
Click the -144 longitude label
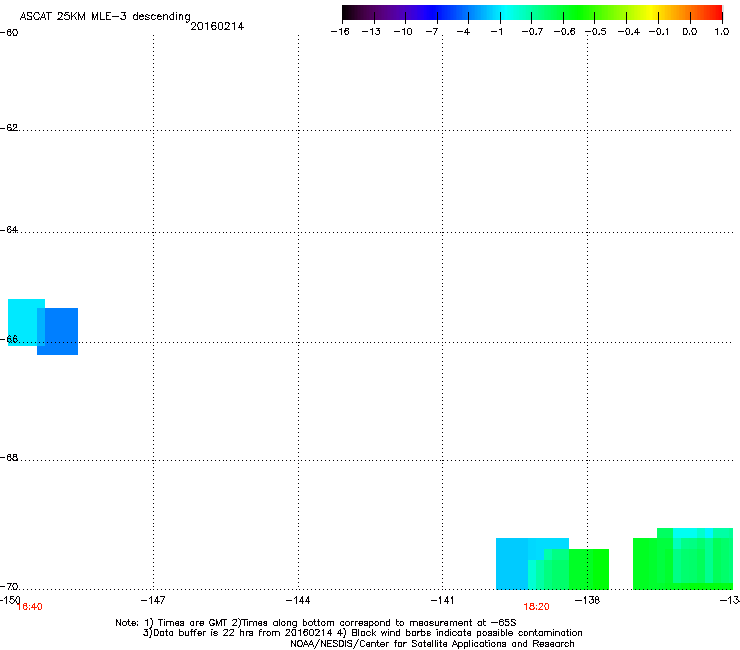pos(298,600)
